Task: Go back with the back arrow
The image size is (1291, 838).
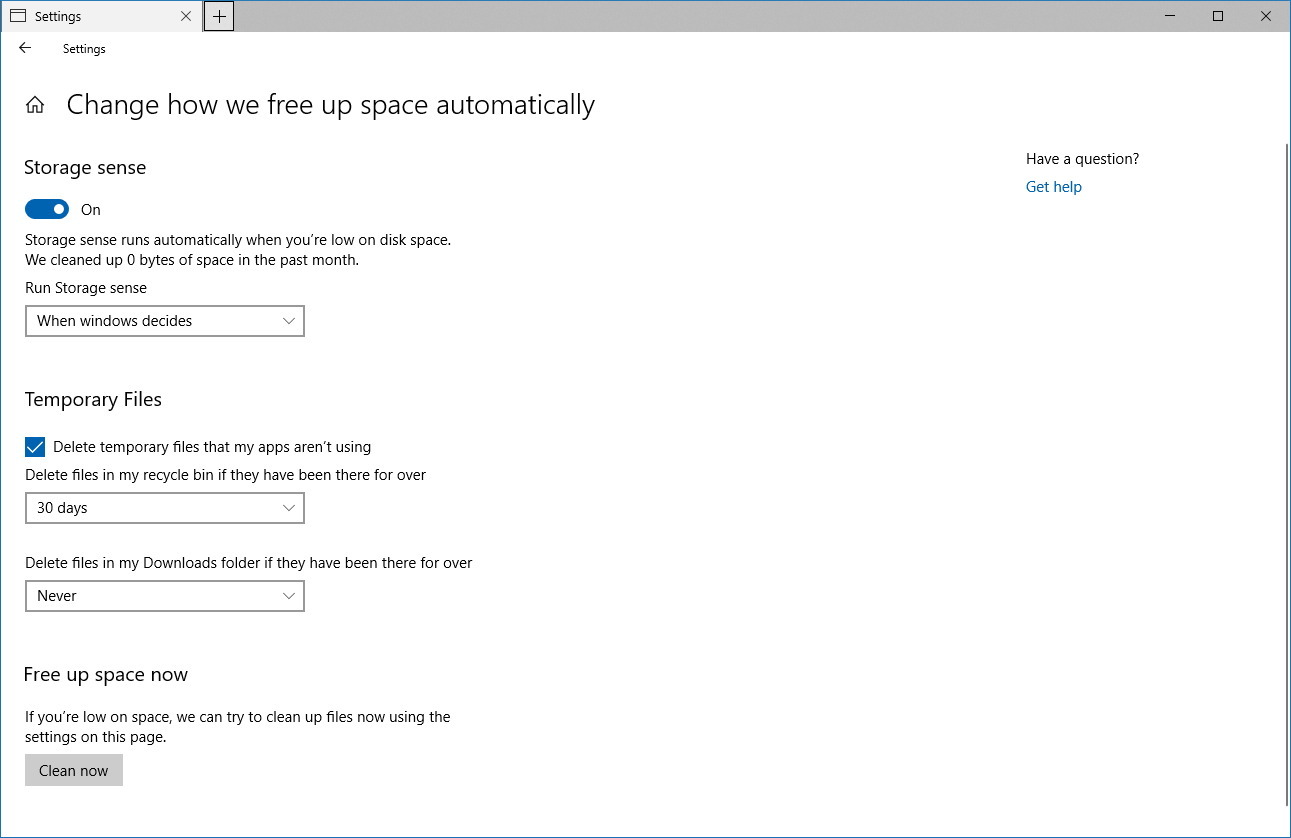Action: tap(25, 48)
